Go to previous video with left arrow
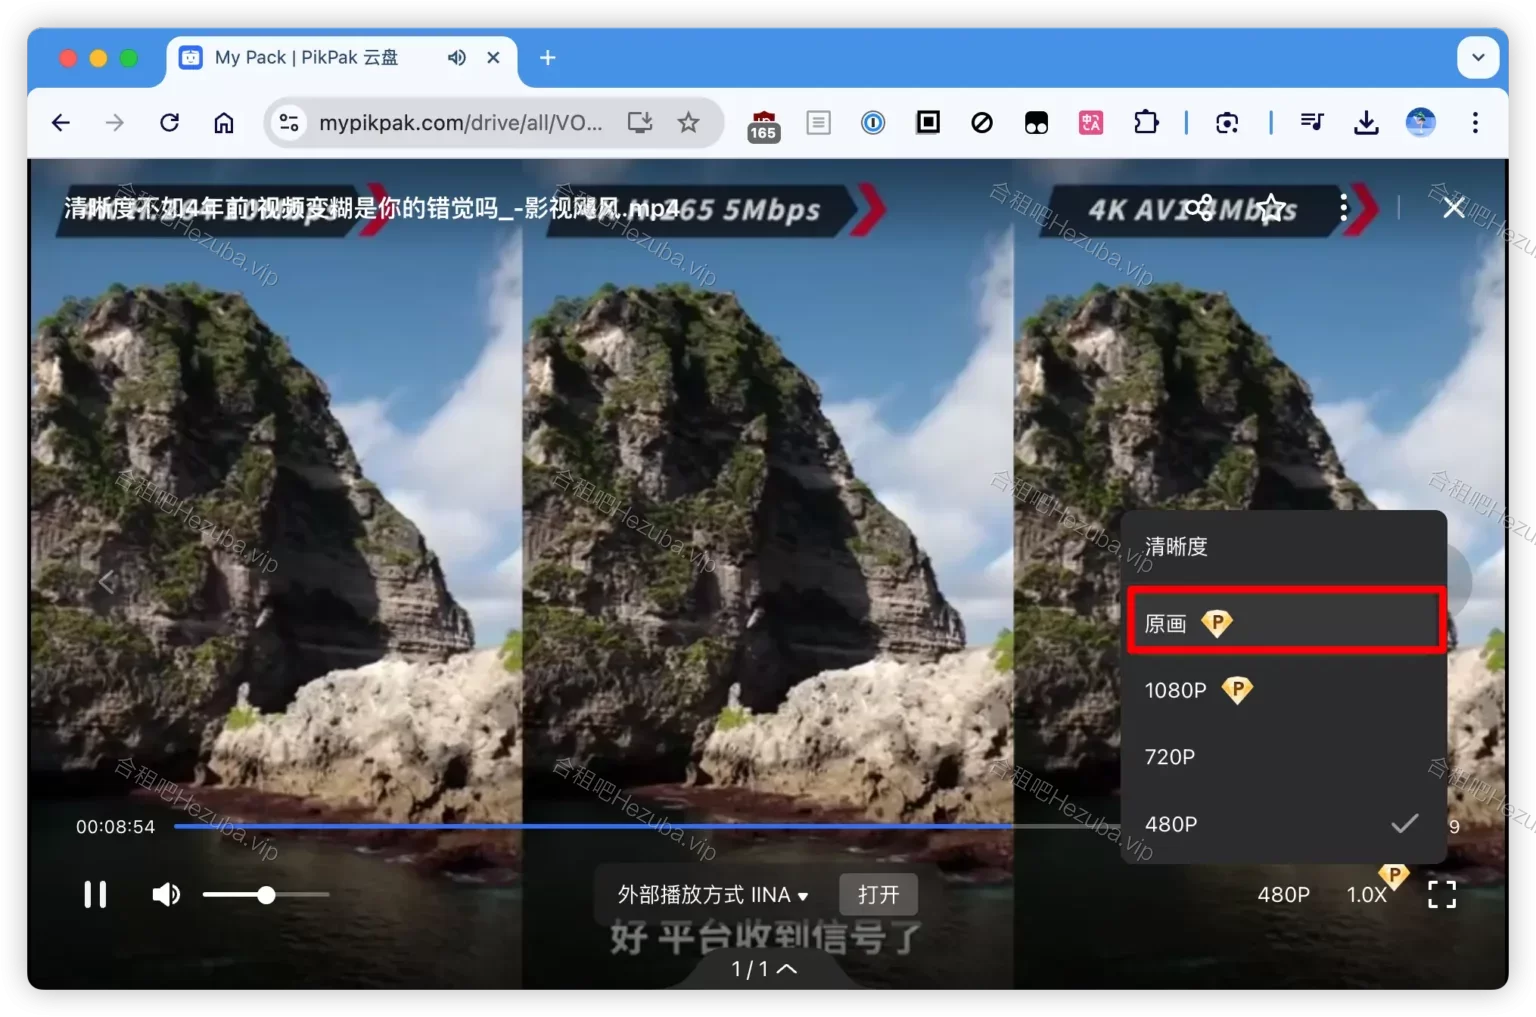 coord(107,581)
